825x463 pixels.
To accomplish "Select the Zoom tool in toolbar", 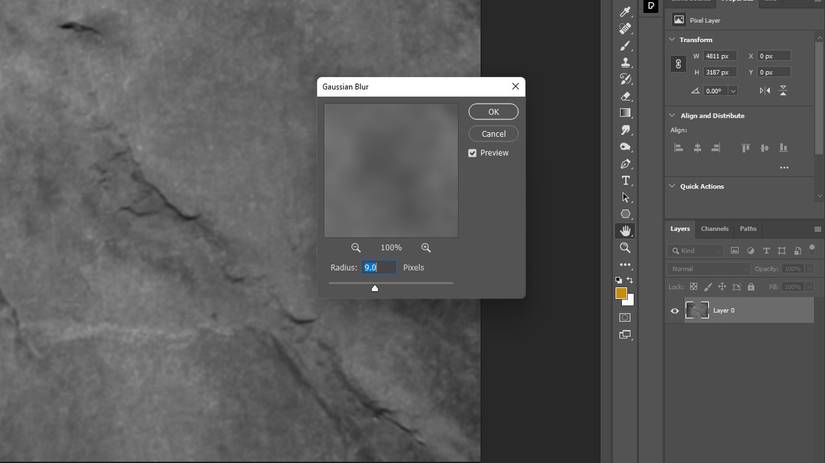I will [625, 248].
